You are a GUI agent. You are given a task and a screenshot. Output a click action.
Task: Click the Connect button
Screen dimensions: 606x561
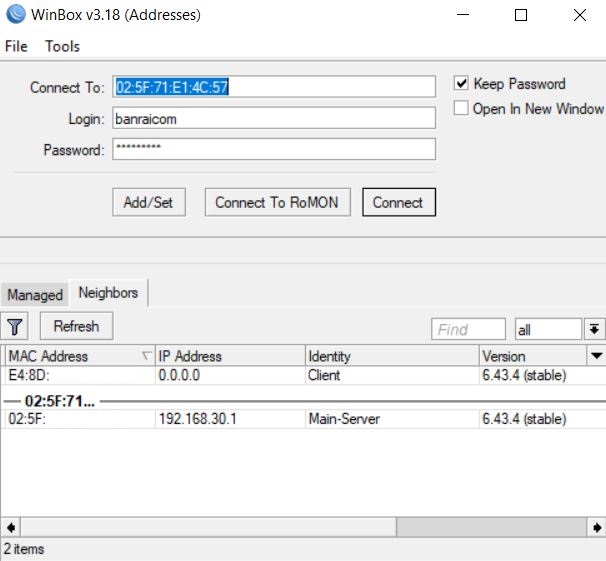pyautogui.click(x=399, y=202)
